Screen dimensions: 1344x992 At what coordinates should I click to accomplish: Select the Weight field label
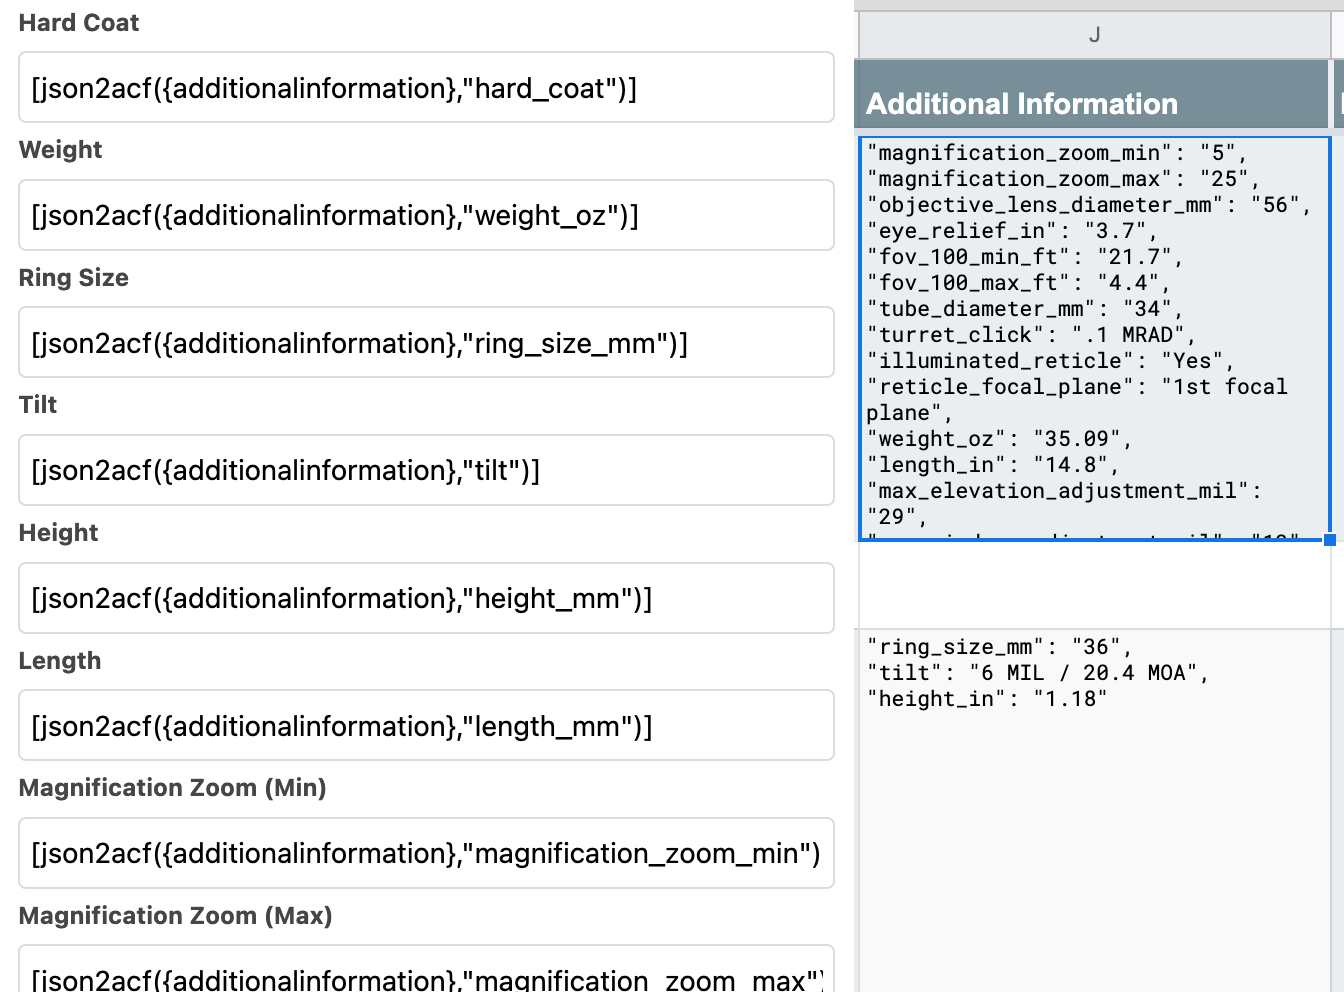[61, 150]
